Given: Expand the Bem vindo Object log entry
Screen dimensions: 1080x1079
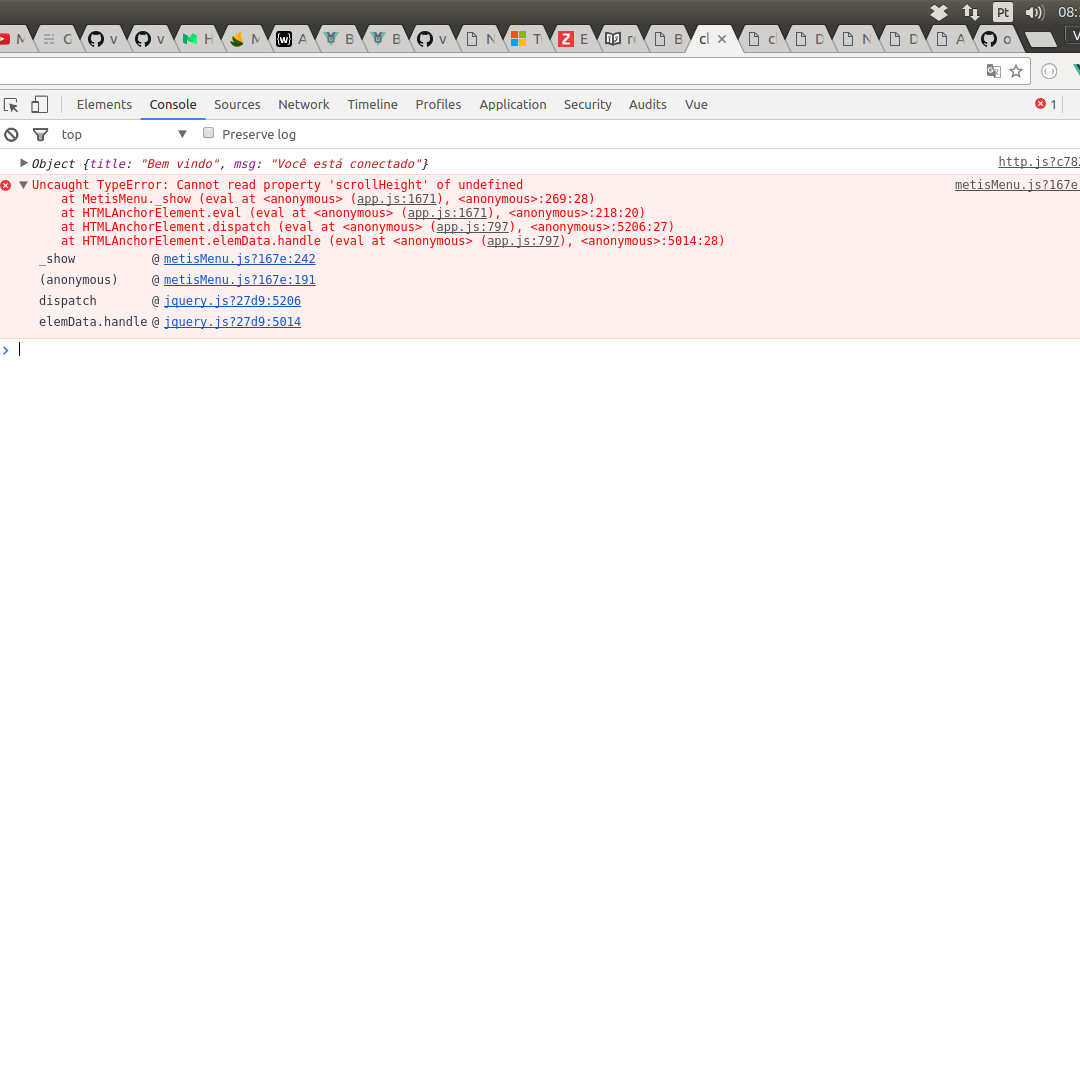Looking at the screenshot, I should 23,163.
